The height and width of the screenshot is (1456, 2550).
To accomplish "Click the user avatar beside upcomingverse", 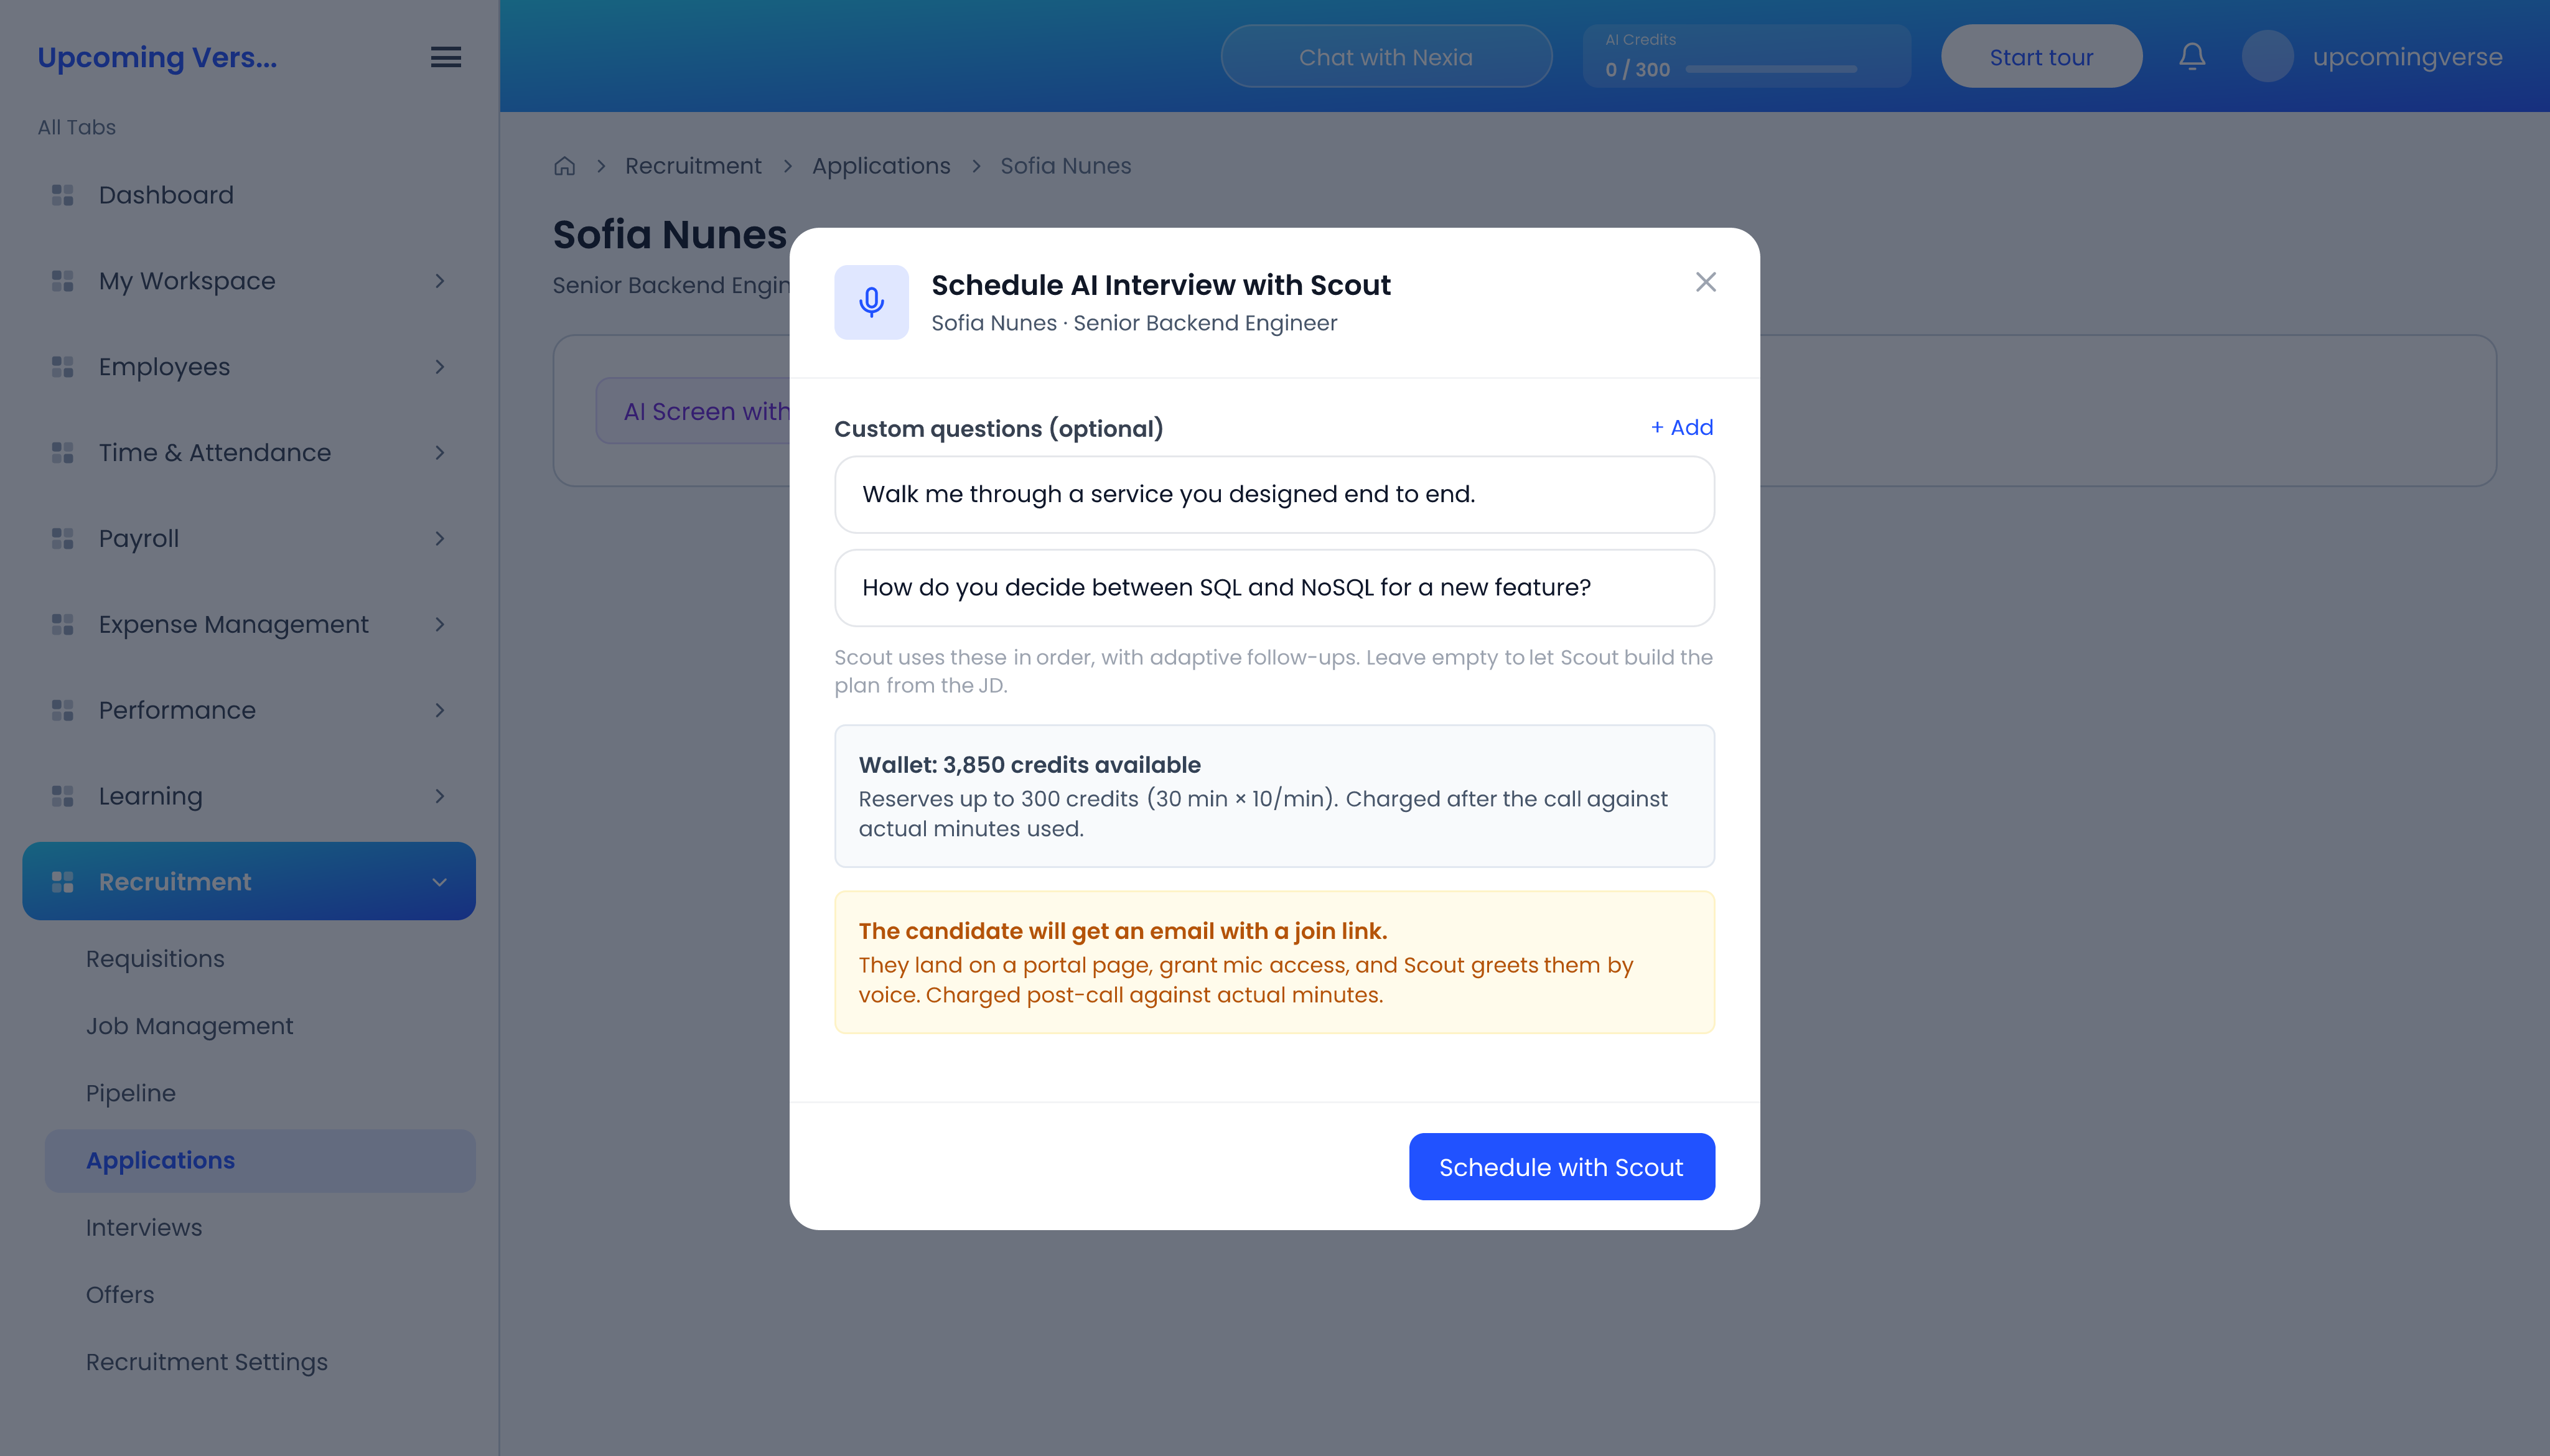I will pos(2267,56).
